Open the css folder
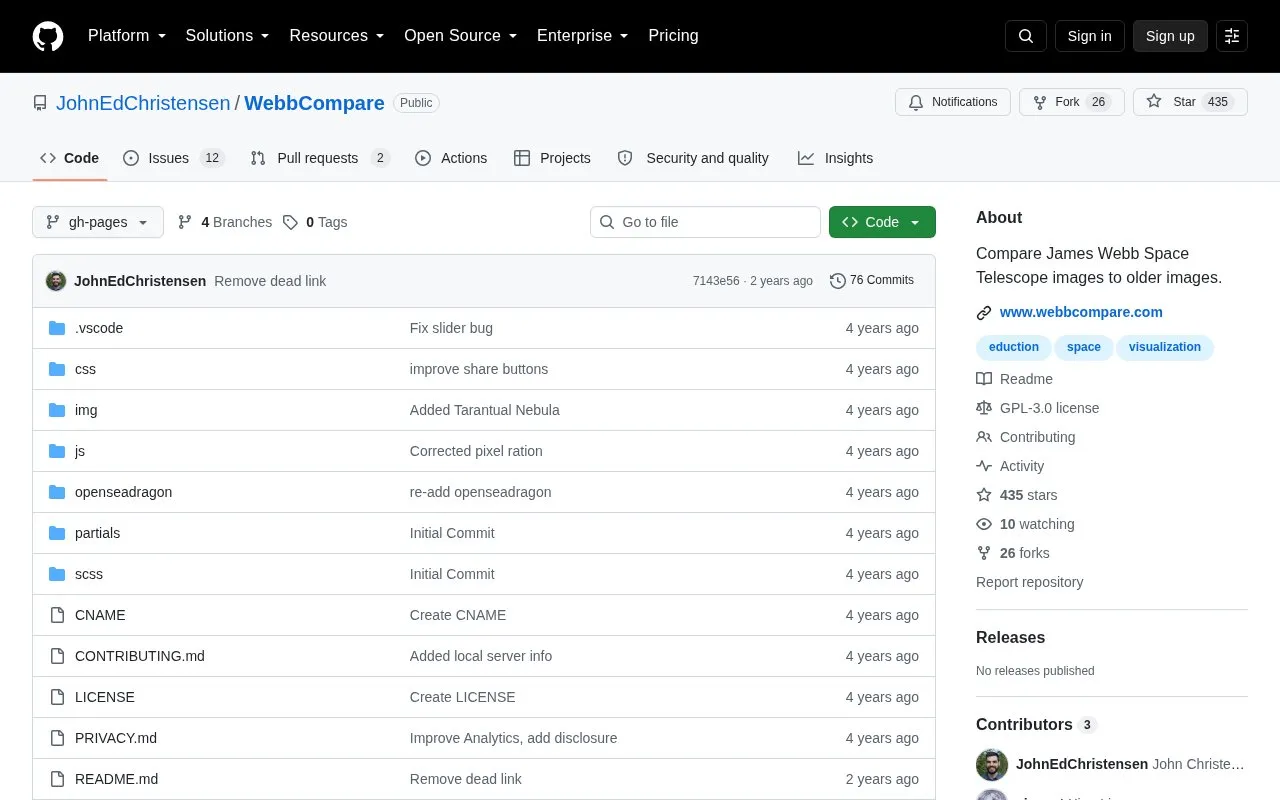The height and width of the screenshot is (800, 1280). click(85, 369)
